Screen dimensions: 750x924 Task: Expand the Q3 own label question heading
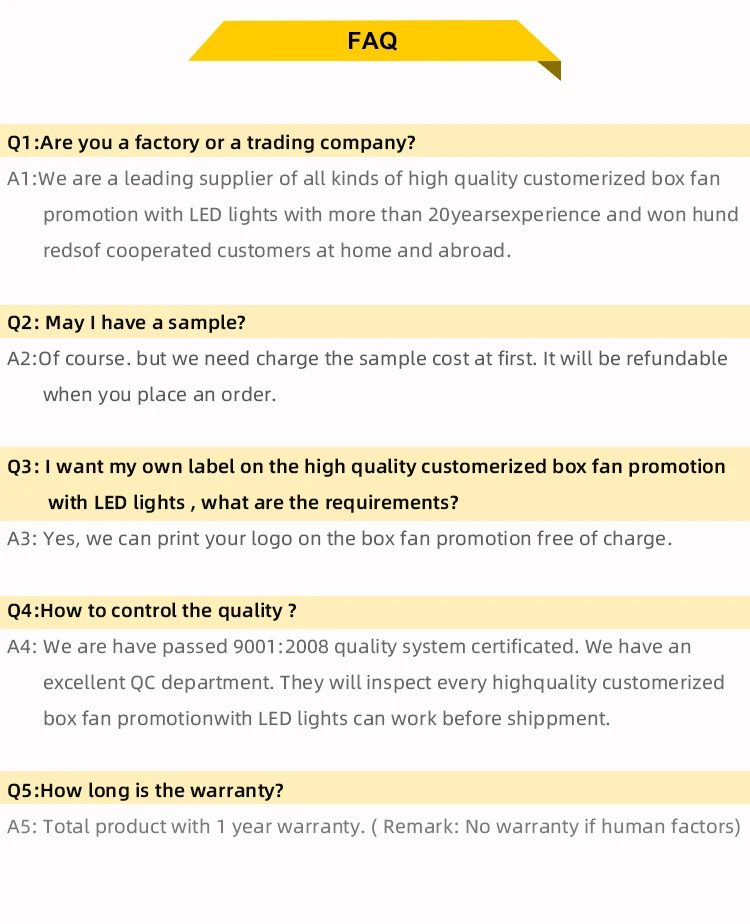tap(366, 467)
